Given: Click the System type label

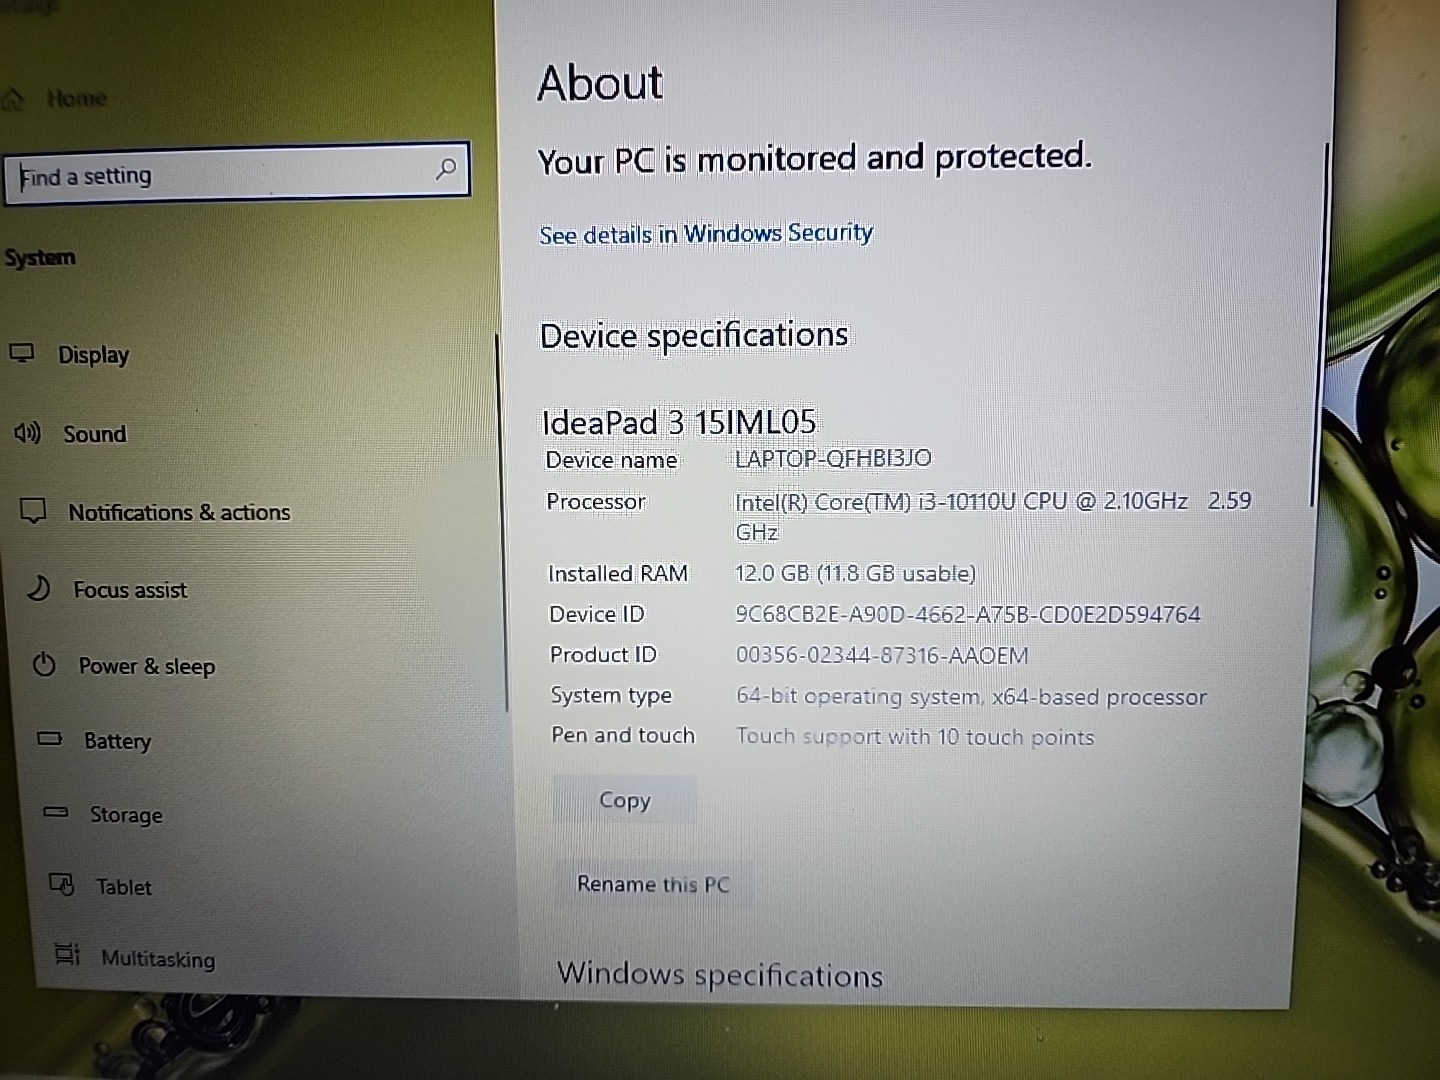Looking at the screenshot, I should (x=611, y=695).
